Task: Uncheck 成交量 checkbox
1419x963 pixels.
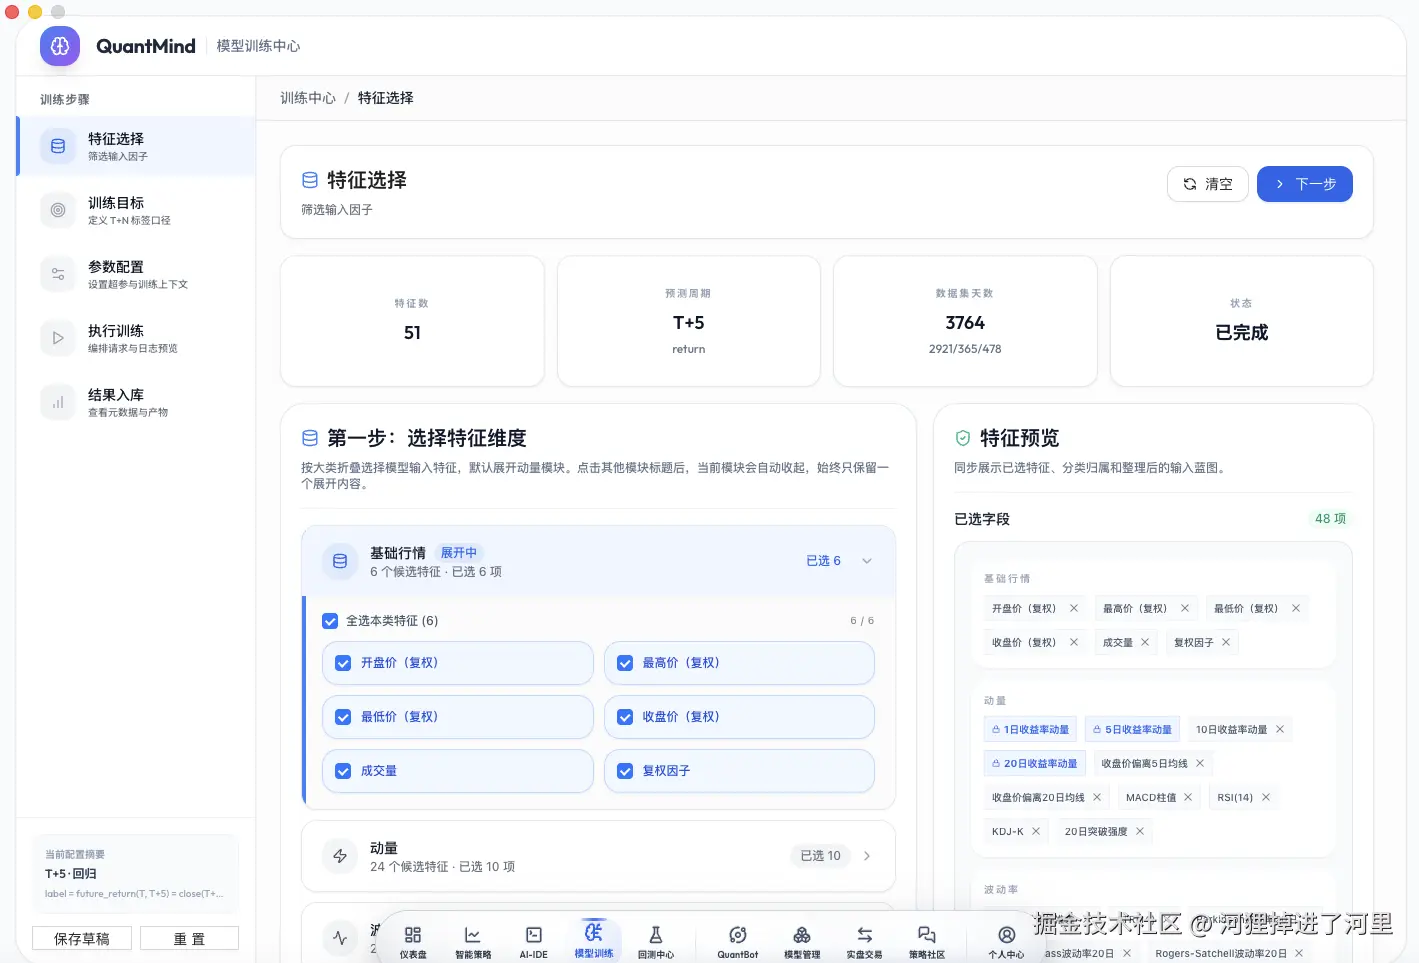Action: coord(343,771)
